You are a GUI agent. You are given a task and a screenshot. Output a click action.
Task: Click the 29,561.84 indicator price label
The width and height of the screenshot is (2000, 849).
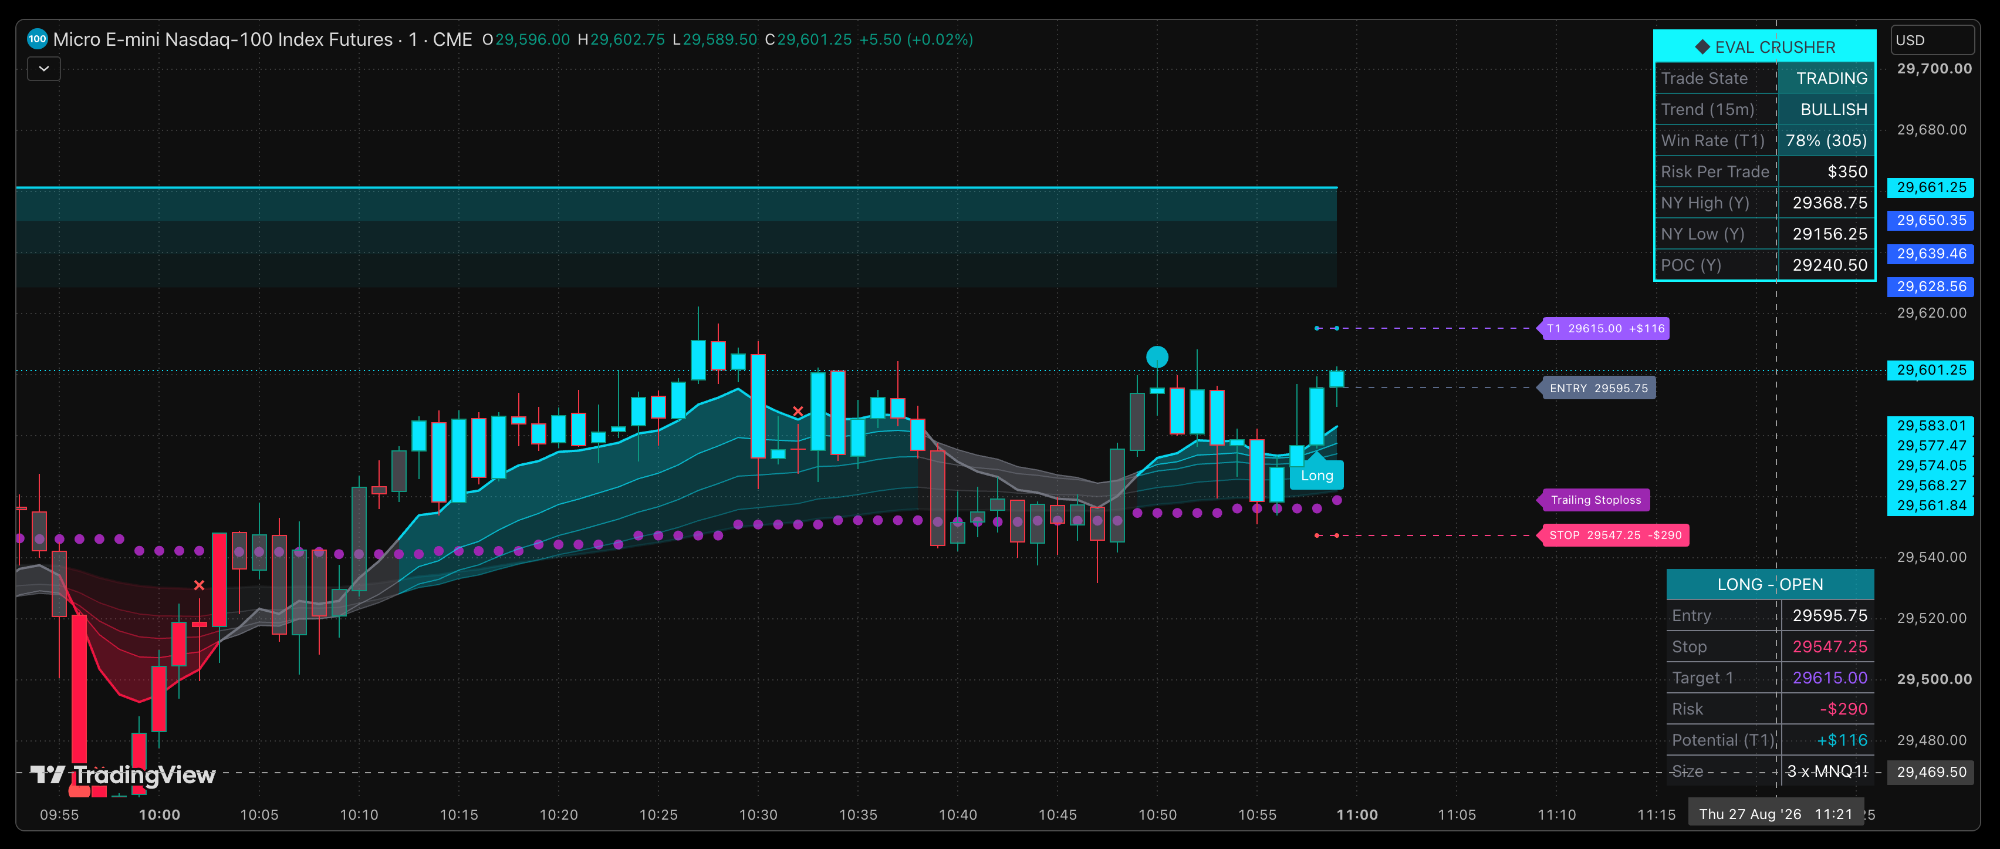click(x=1930, y=505)
